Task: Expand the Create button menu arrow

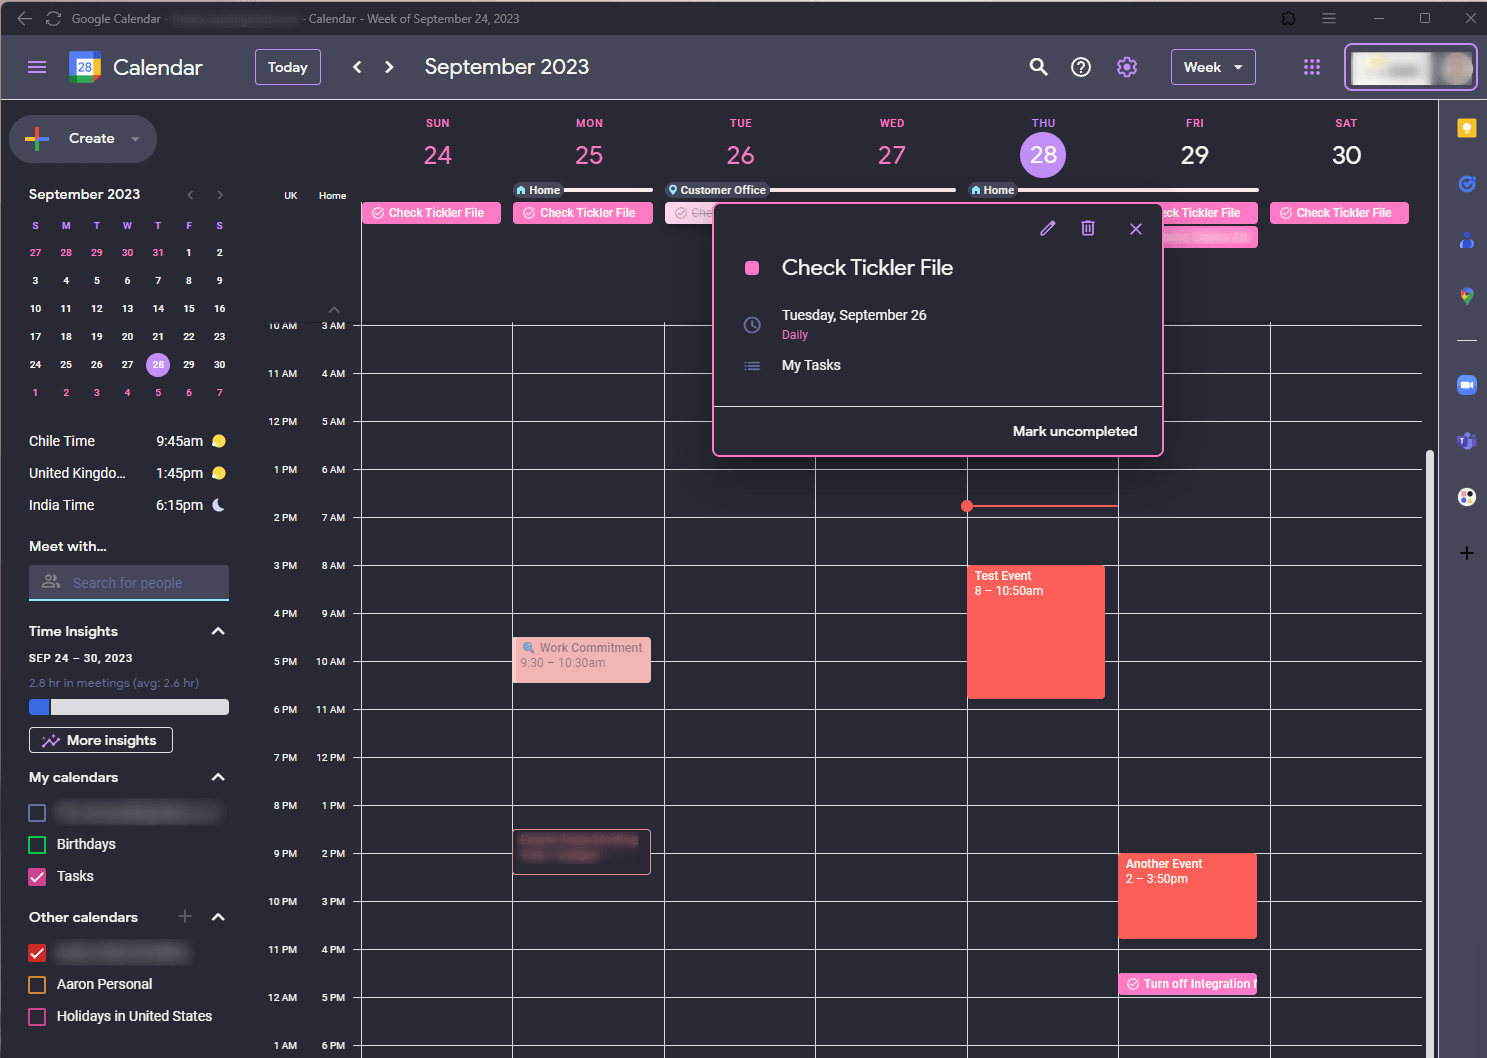Action: coord(134,139)
